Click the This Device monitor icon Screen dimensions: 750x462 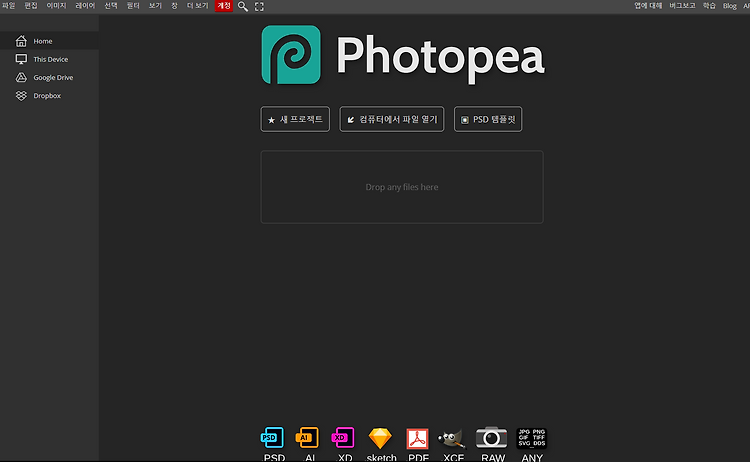(21, 59)
